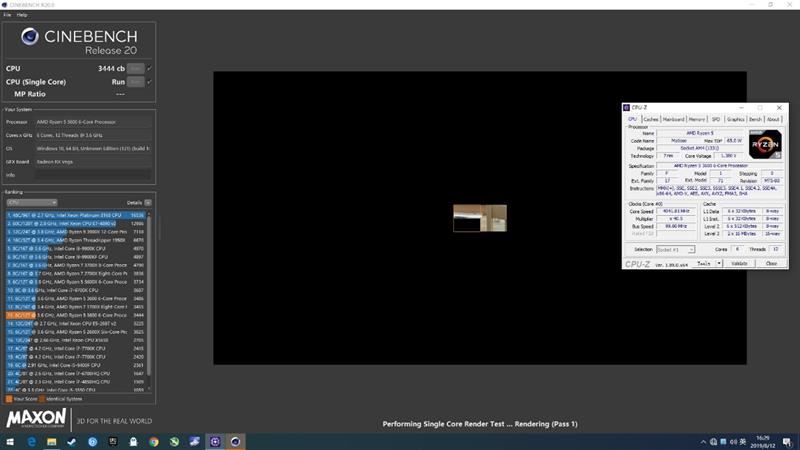This screenshot has width=800, height=450.
Task: Switch to the CPU-Z taskbar icon
Action: [215, 441]
